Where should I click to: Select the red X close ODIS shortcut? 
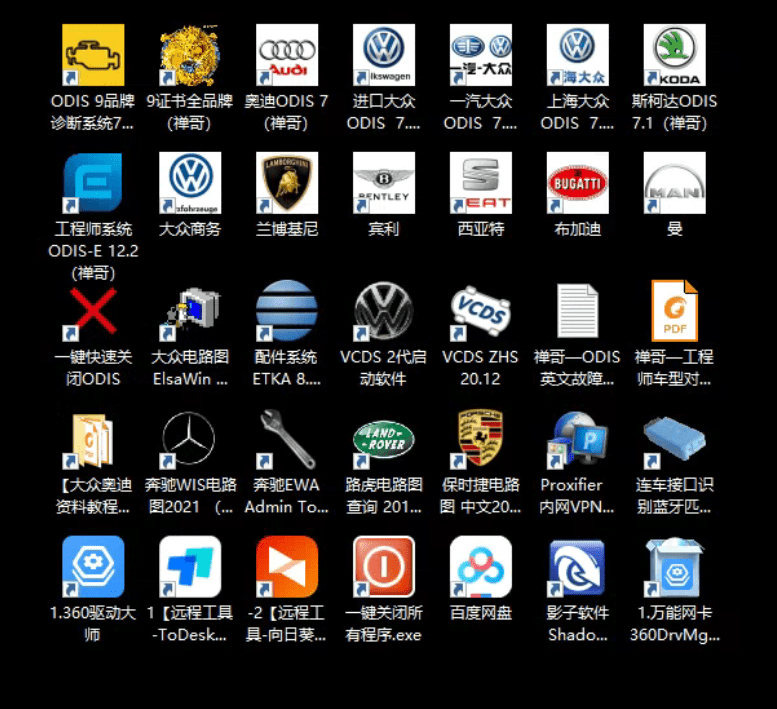pyautogui.click(x=93, y=312)
